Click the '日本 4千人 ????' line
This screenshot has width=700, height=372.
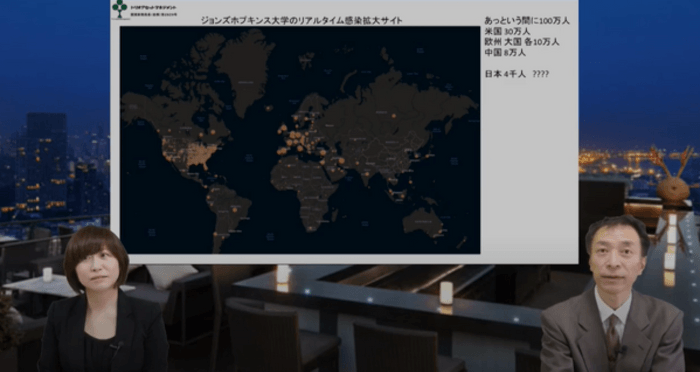[517, 74]
